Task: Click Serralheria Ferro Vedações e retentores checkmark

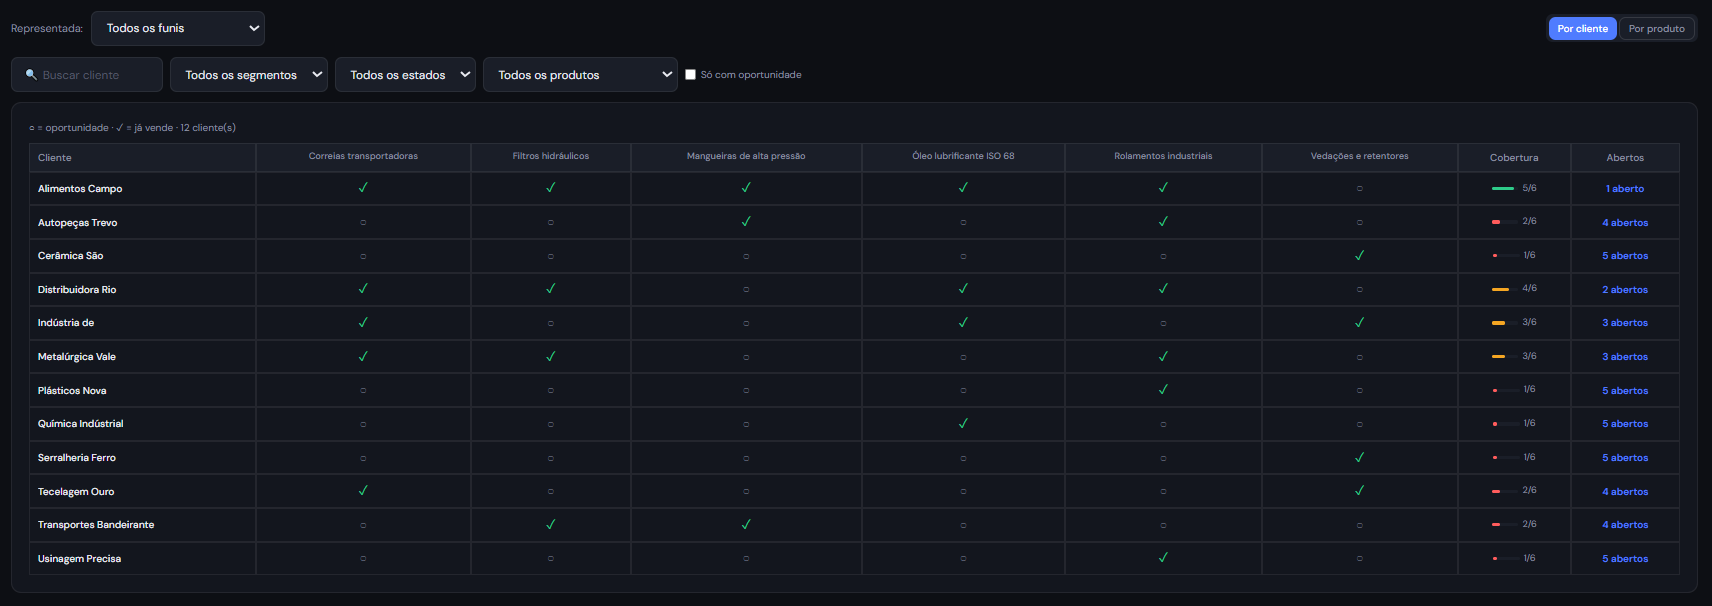Action: coord(1359,457)
